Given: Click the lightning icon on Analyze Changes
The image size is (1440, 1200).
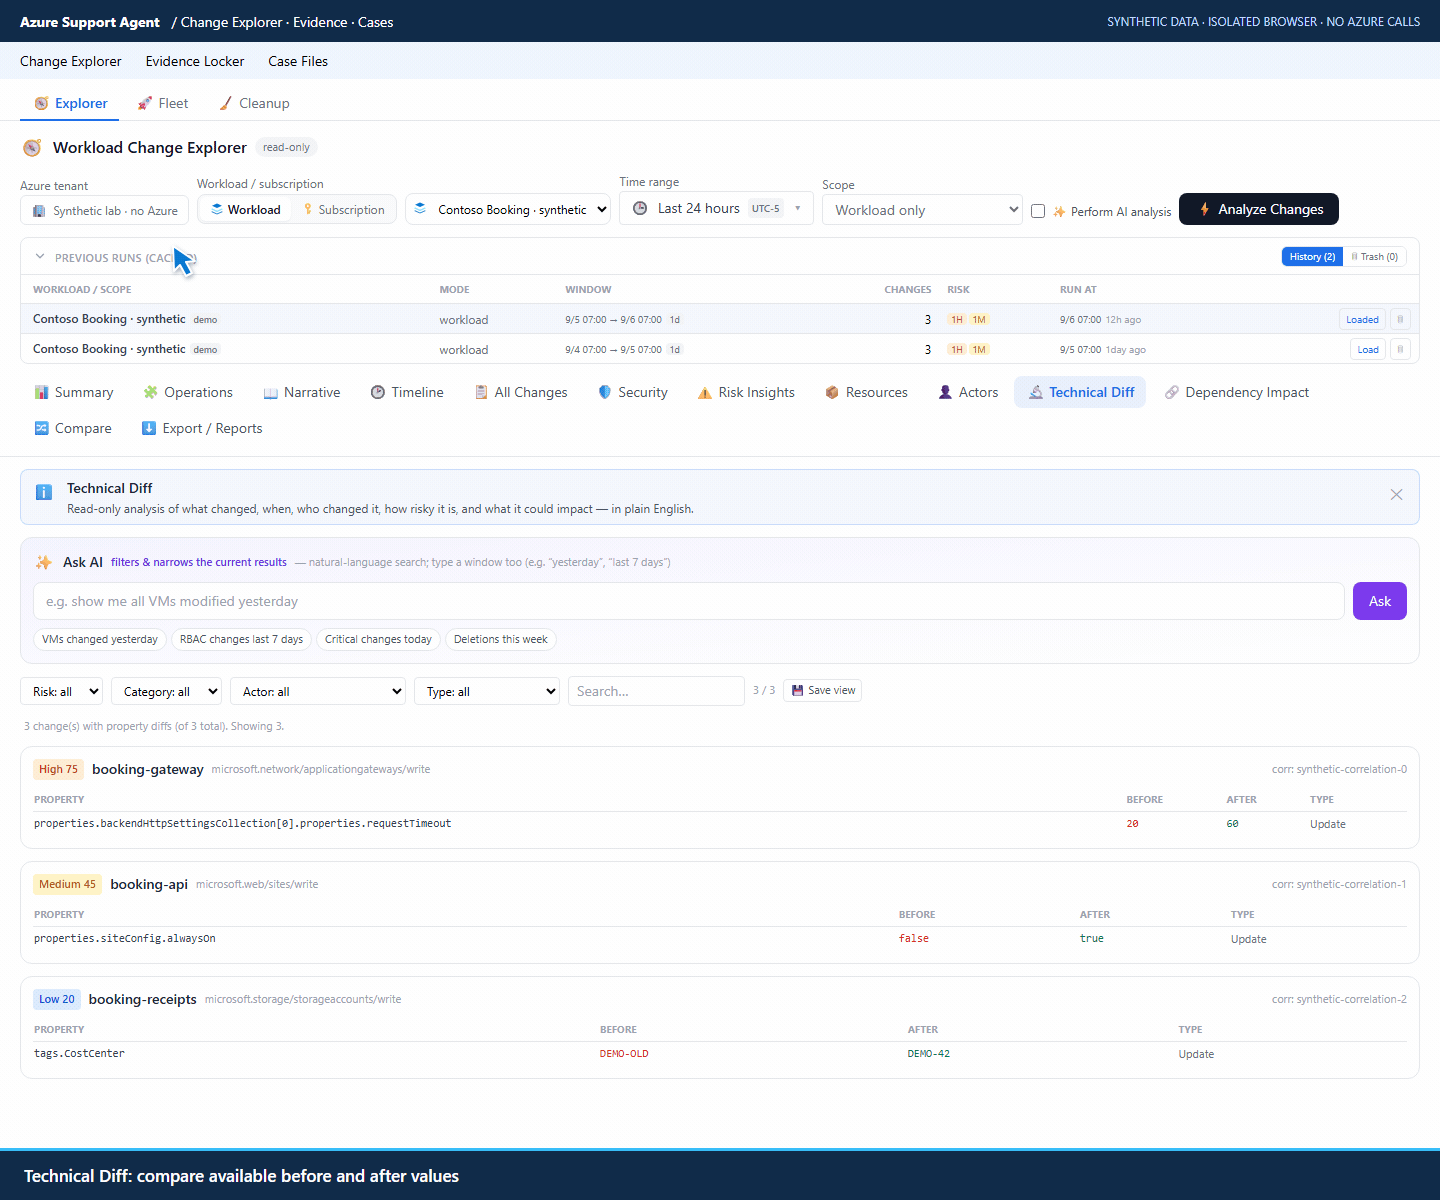Looking at the screenshot, I should (1204, 209).
